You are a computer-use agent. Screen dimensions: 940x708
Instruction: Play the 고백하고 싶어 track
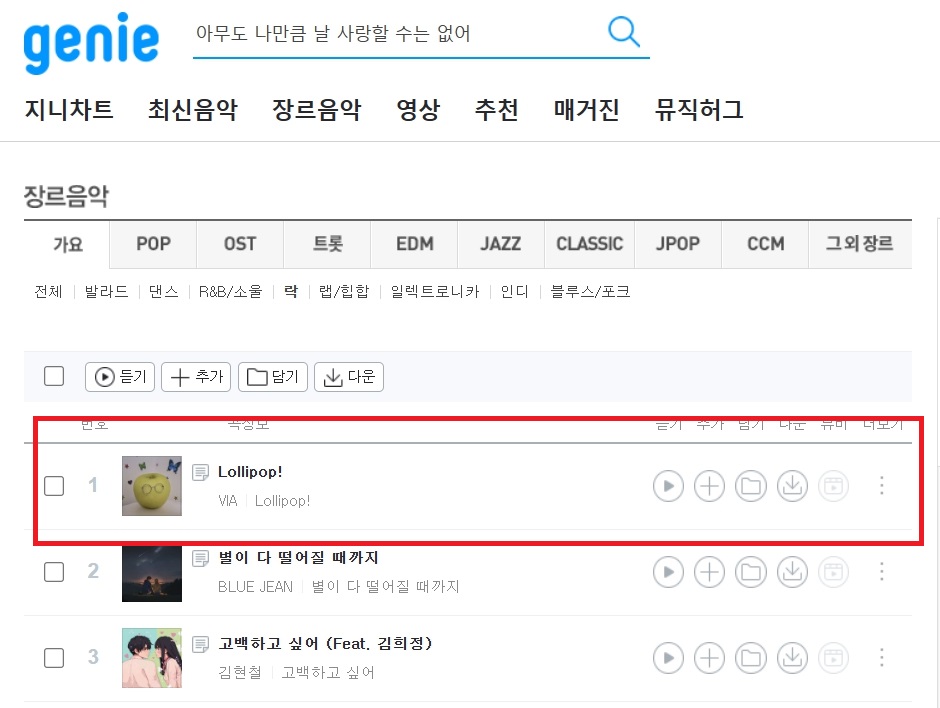coord(668,658)
